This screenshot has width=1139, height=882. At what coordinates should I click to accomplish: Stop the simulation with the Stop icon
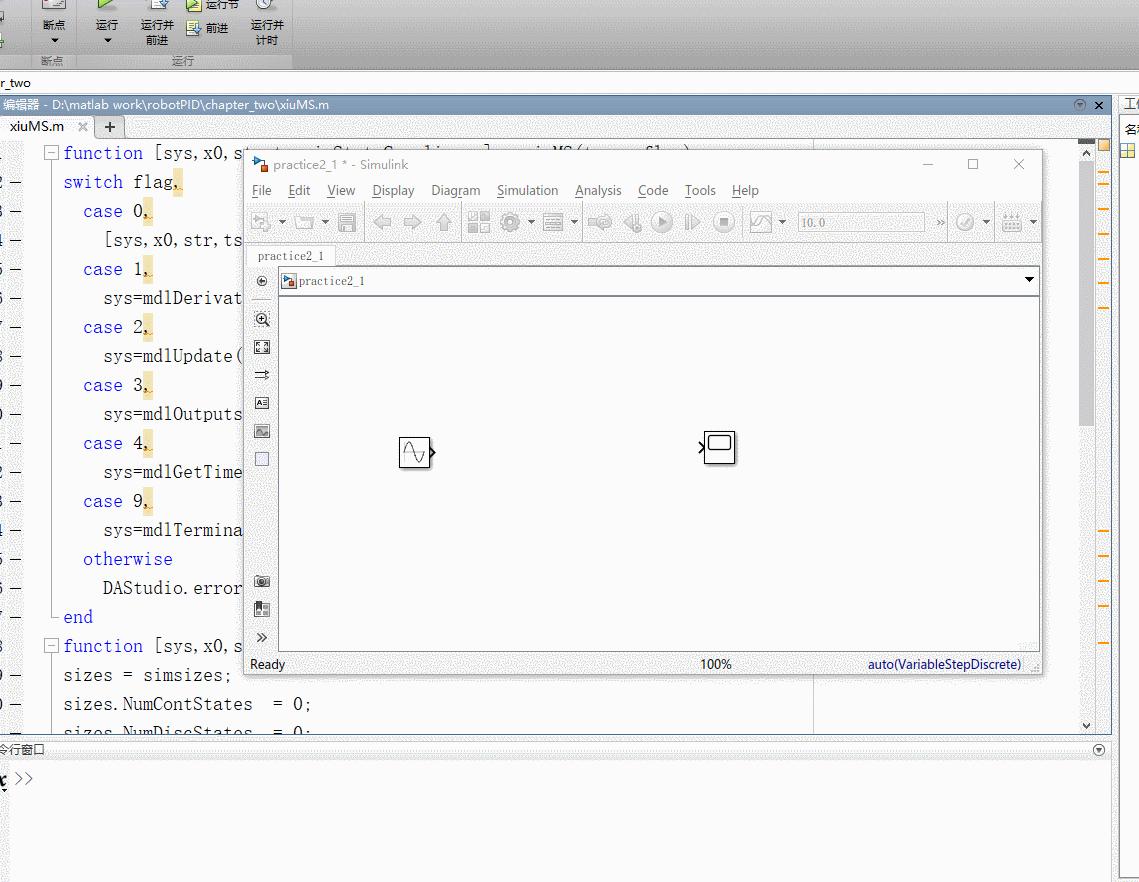[723, 222]
